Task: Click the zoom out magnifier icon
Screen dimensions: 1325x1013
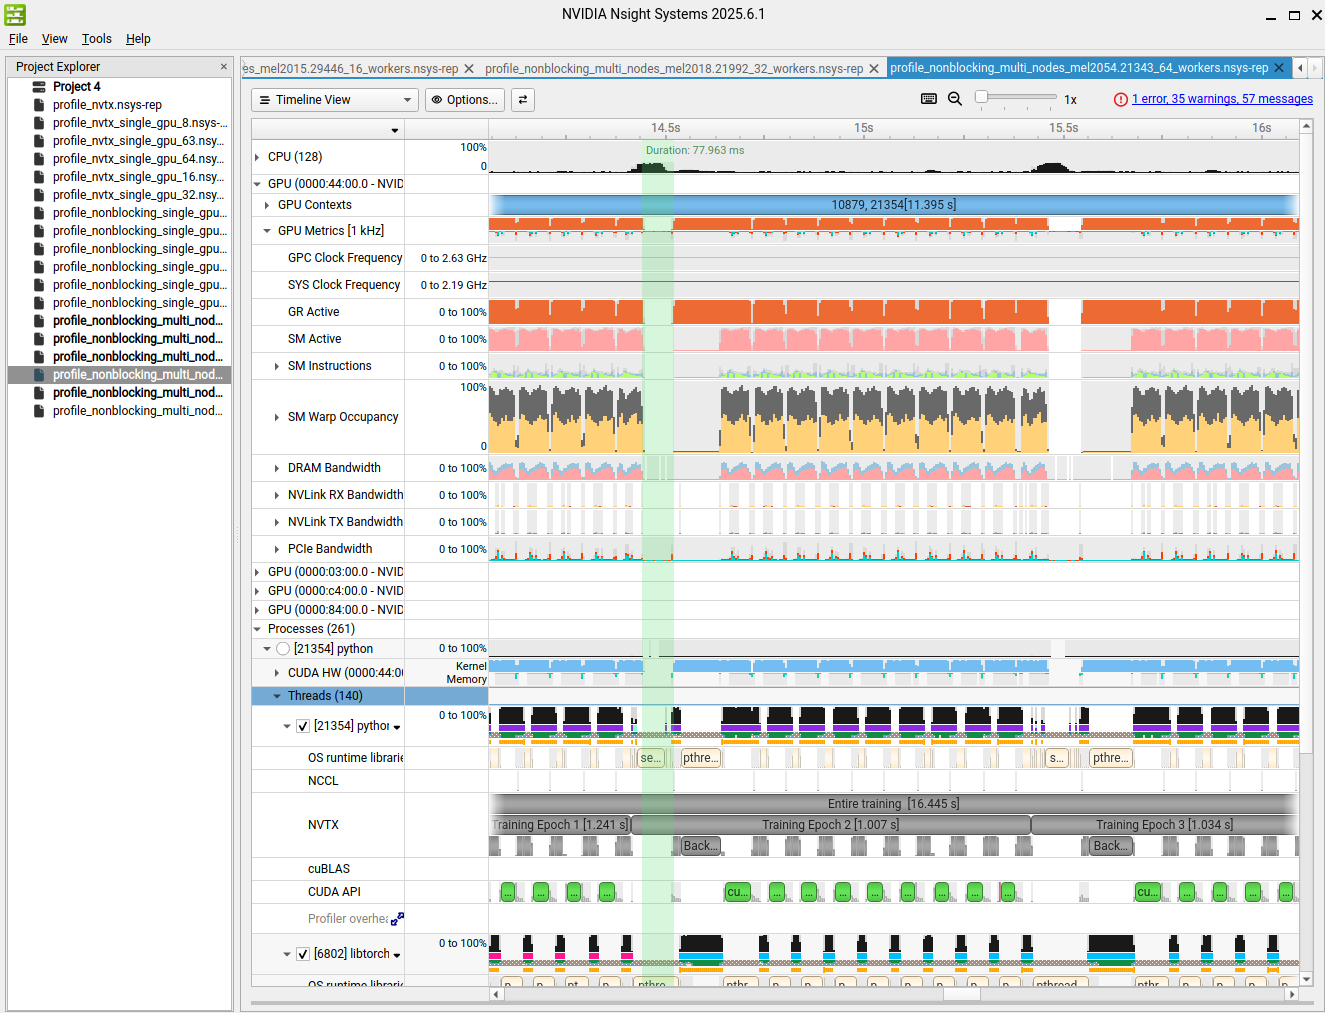Action: tap(955, 99)
